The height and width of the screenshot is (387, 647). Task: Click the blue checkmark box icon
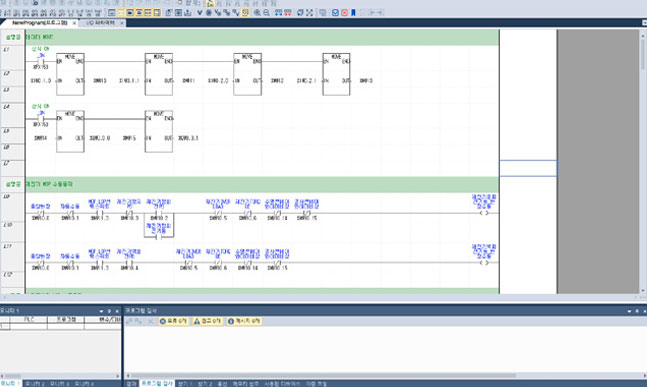point(335,13)
